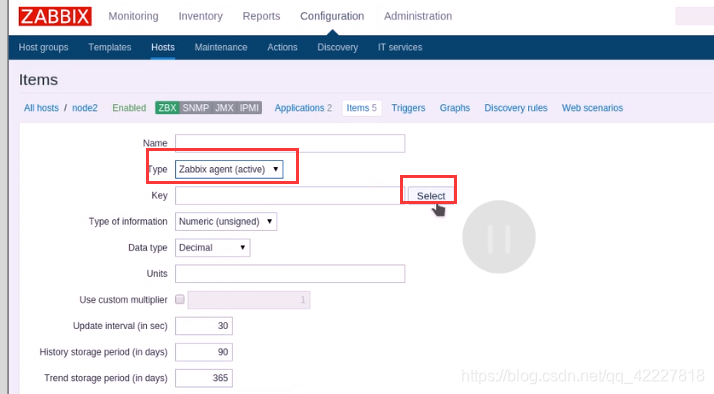The image size is (714, 394).
Task: Open the Data type dropdown (Decimal)
Action: [x=213, y=248]
